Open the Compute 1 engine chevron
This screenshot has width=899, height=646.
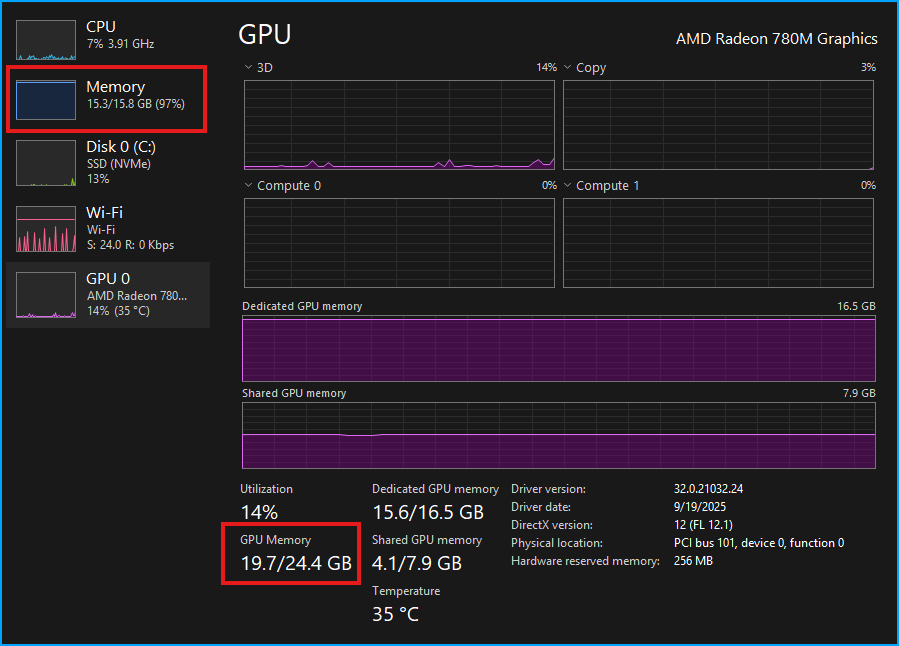pyautogui.click(x=565, y=185)
